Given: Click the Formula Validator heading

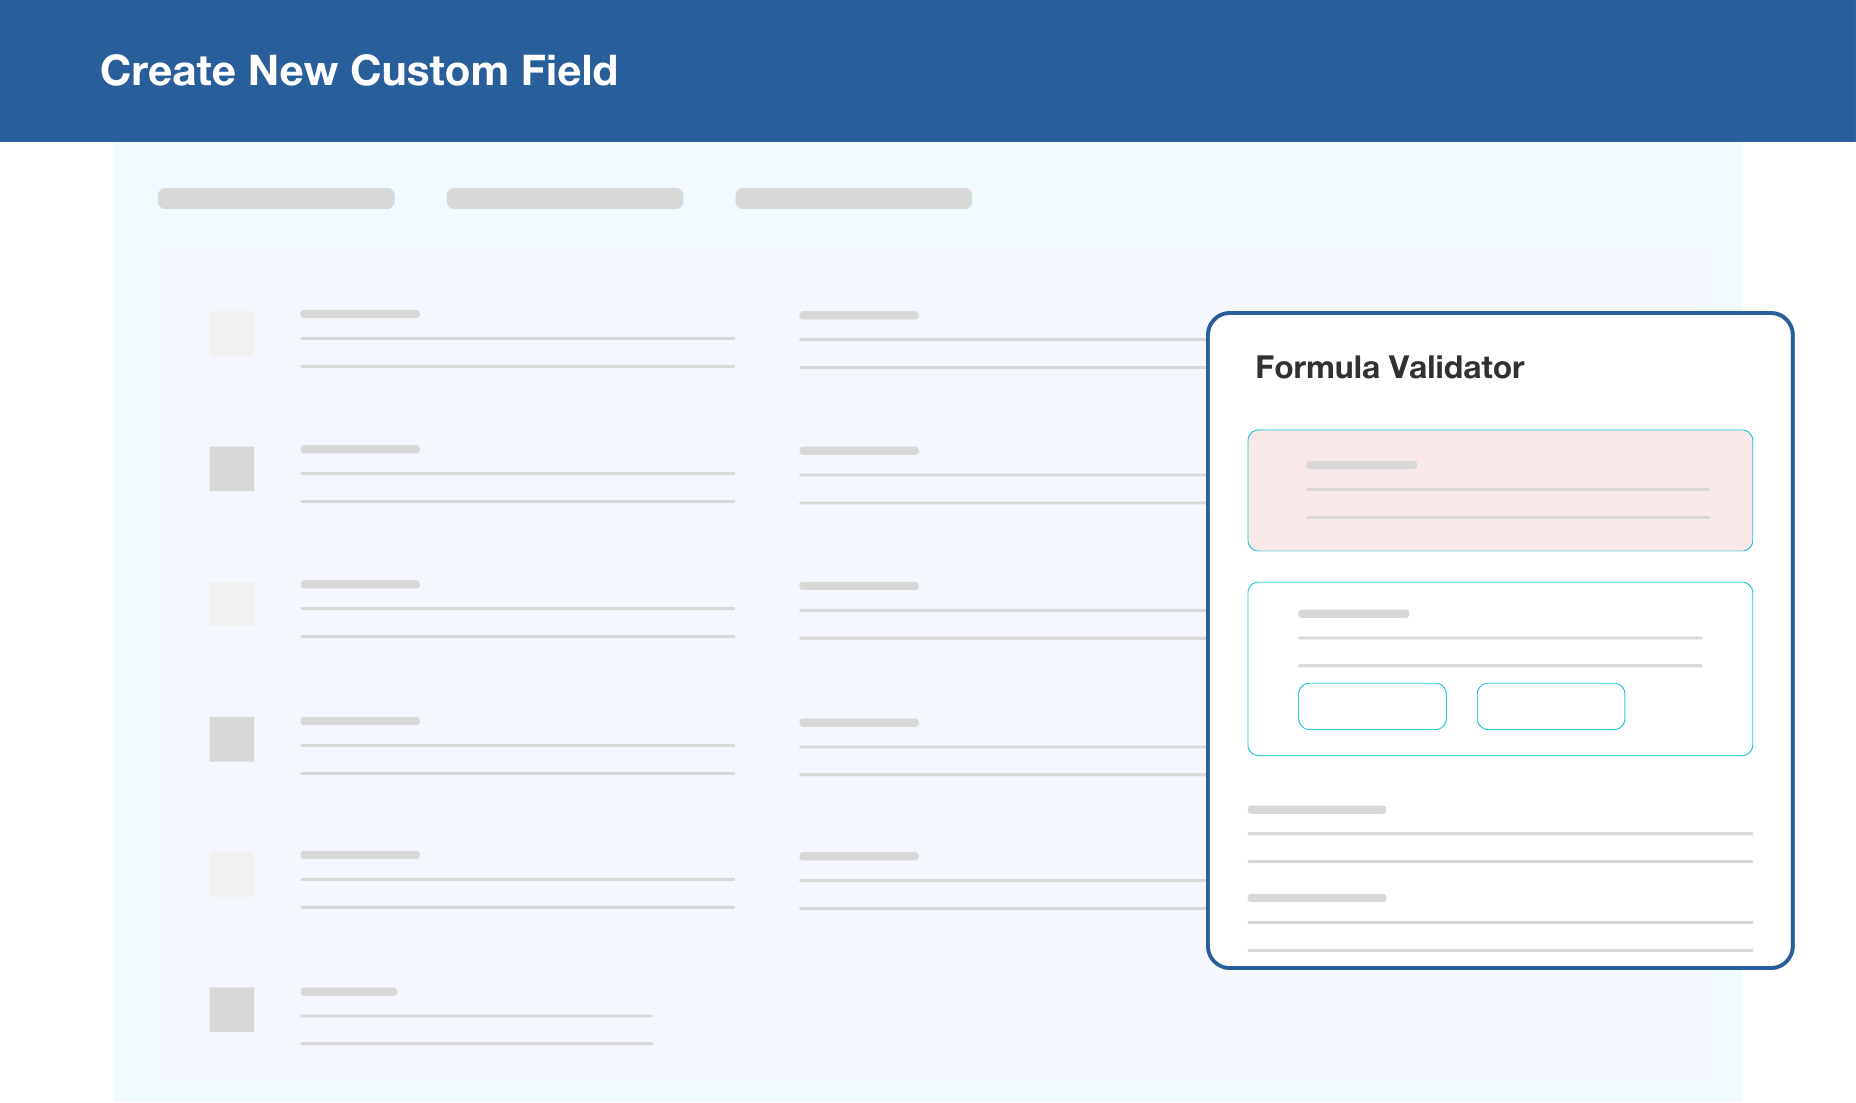Looking at the screenshot, I should 1389,367.
